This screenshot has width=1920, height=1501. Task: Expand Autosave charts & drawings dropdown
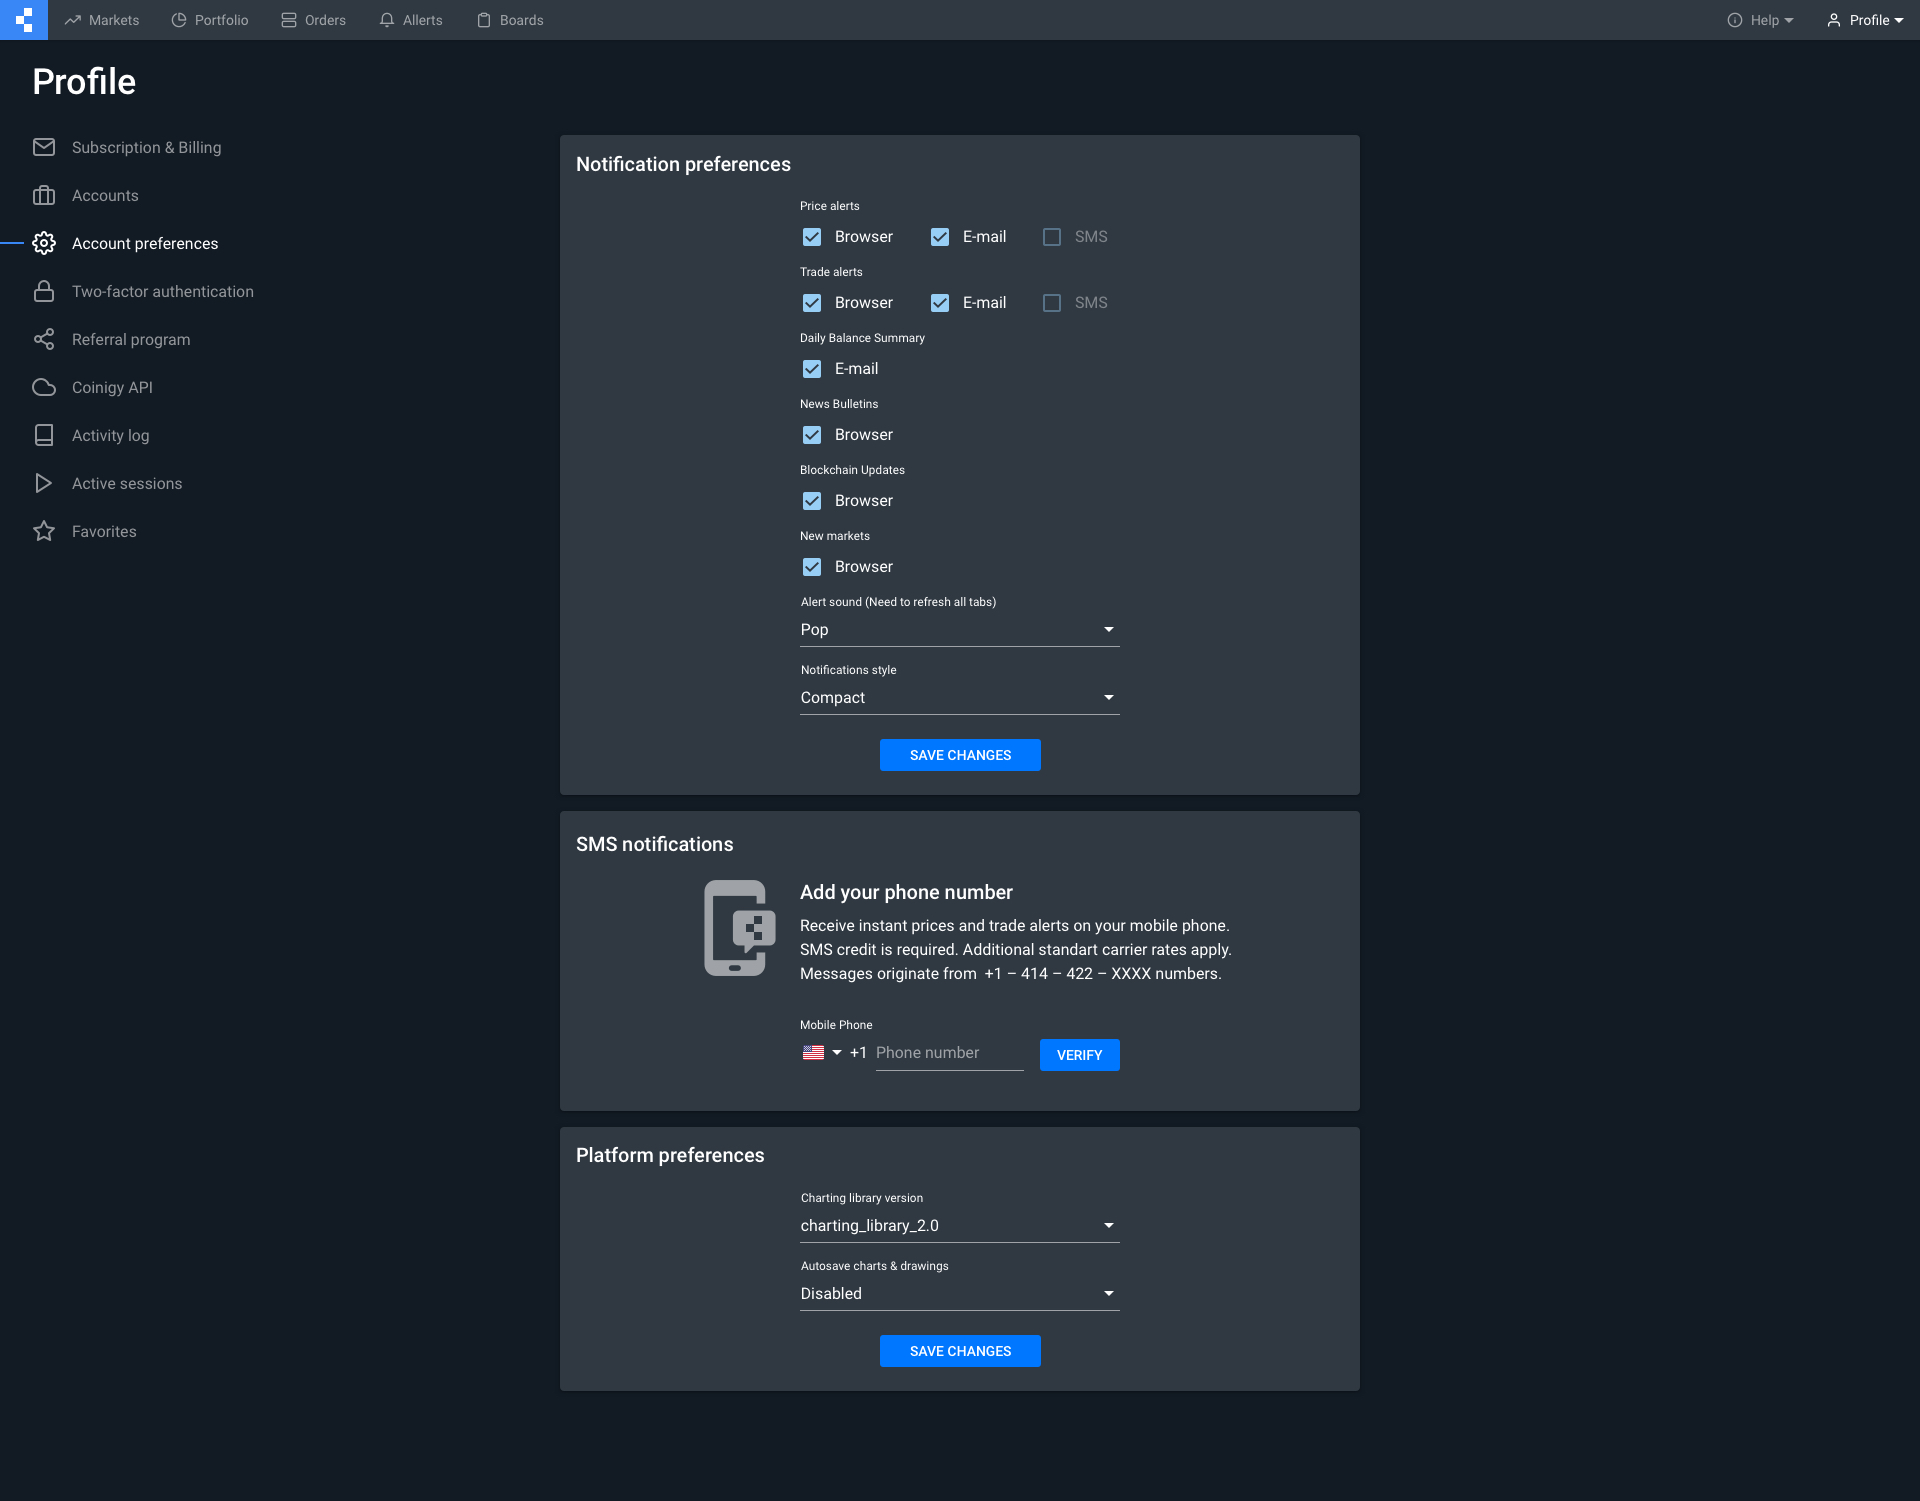[959, 1294]
